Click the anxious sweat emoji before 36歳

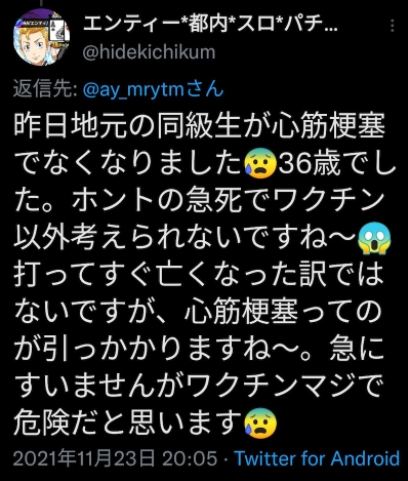[261, 163]
